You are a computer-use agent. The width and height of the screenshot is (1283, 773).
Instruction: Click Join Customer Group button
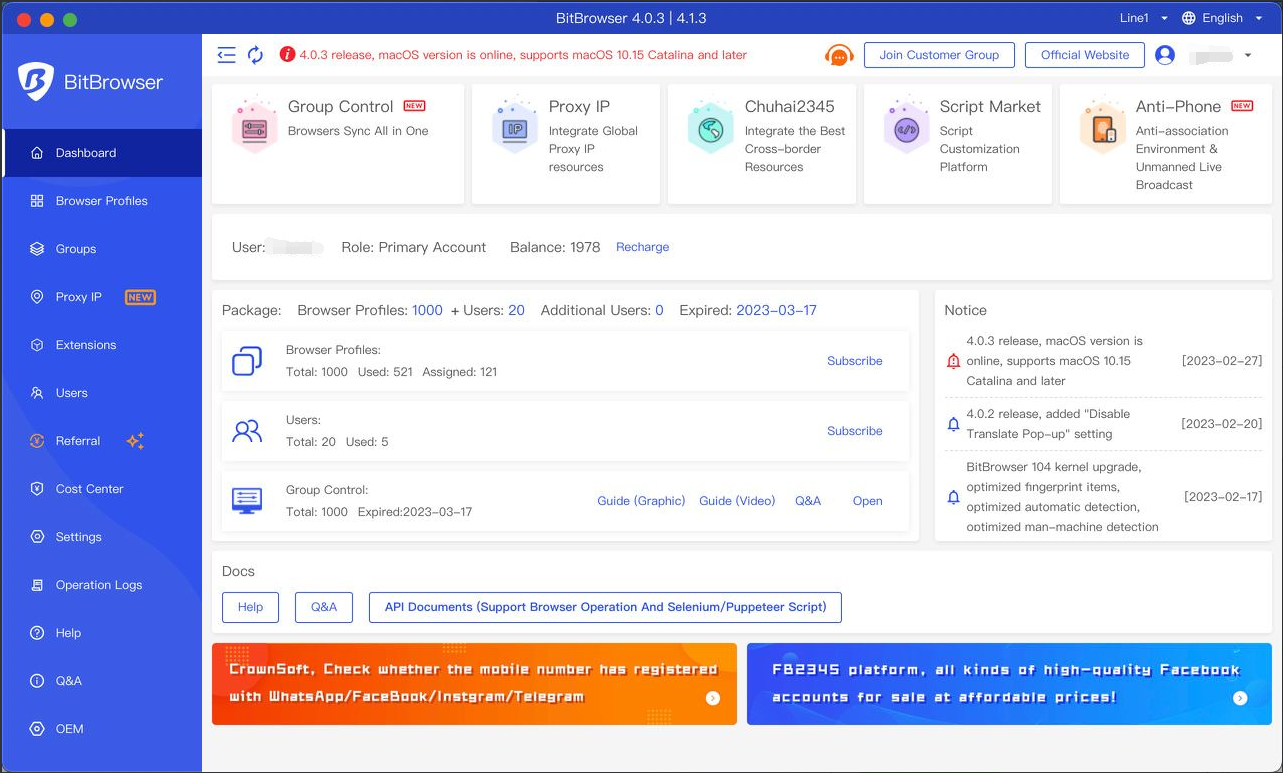(x=939, y=55)
